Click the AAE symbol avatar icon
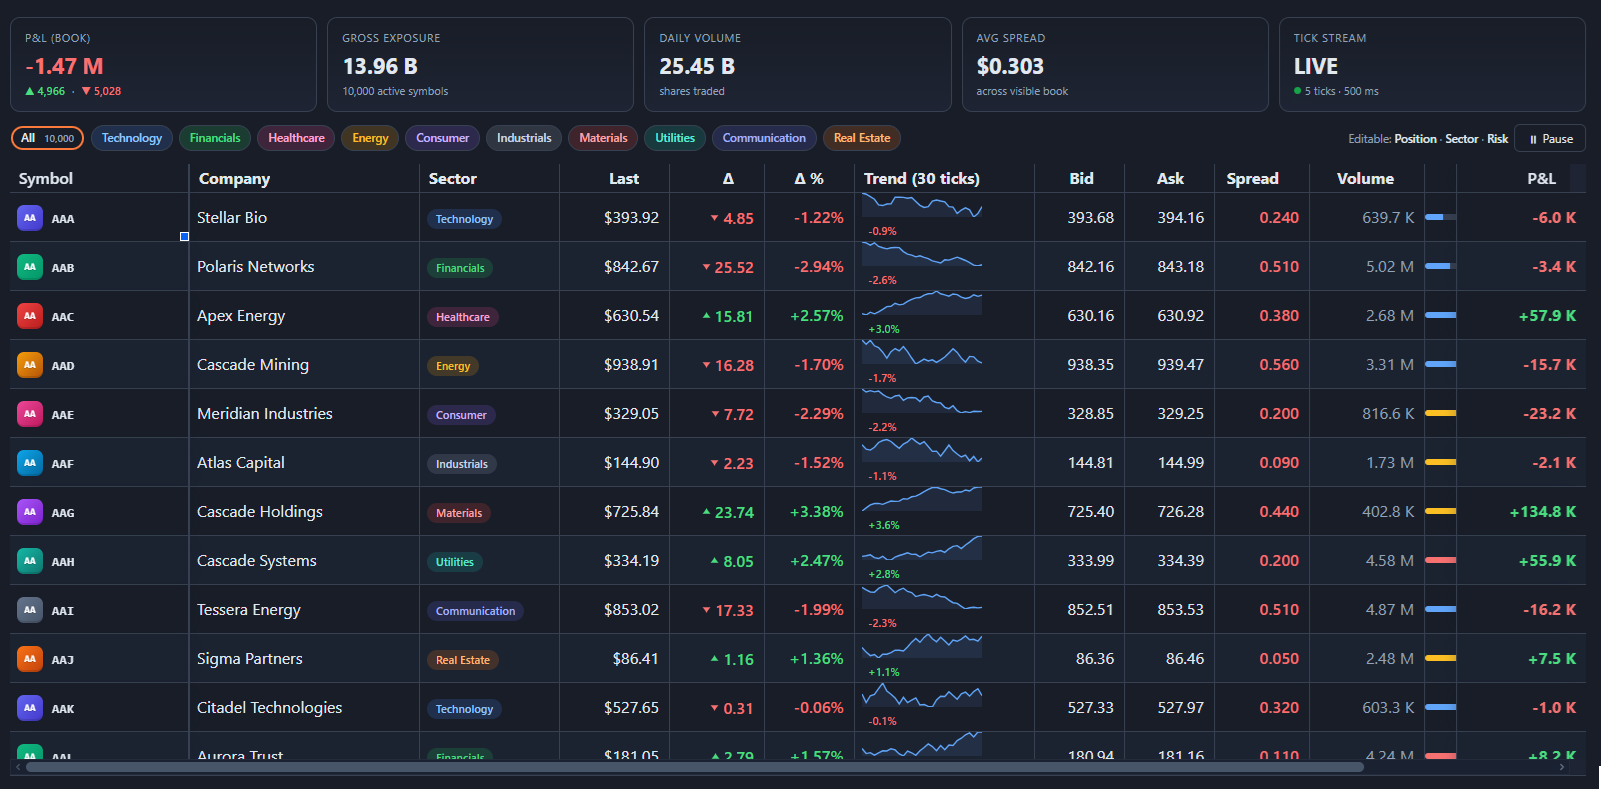 [30, 413]
